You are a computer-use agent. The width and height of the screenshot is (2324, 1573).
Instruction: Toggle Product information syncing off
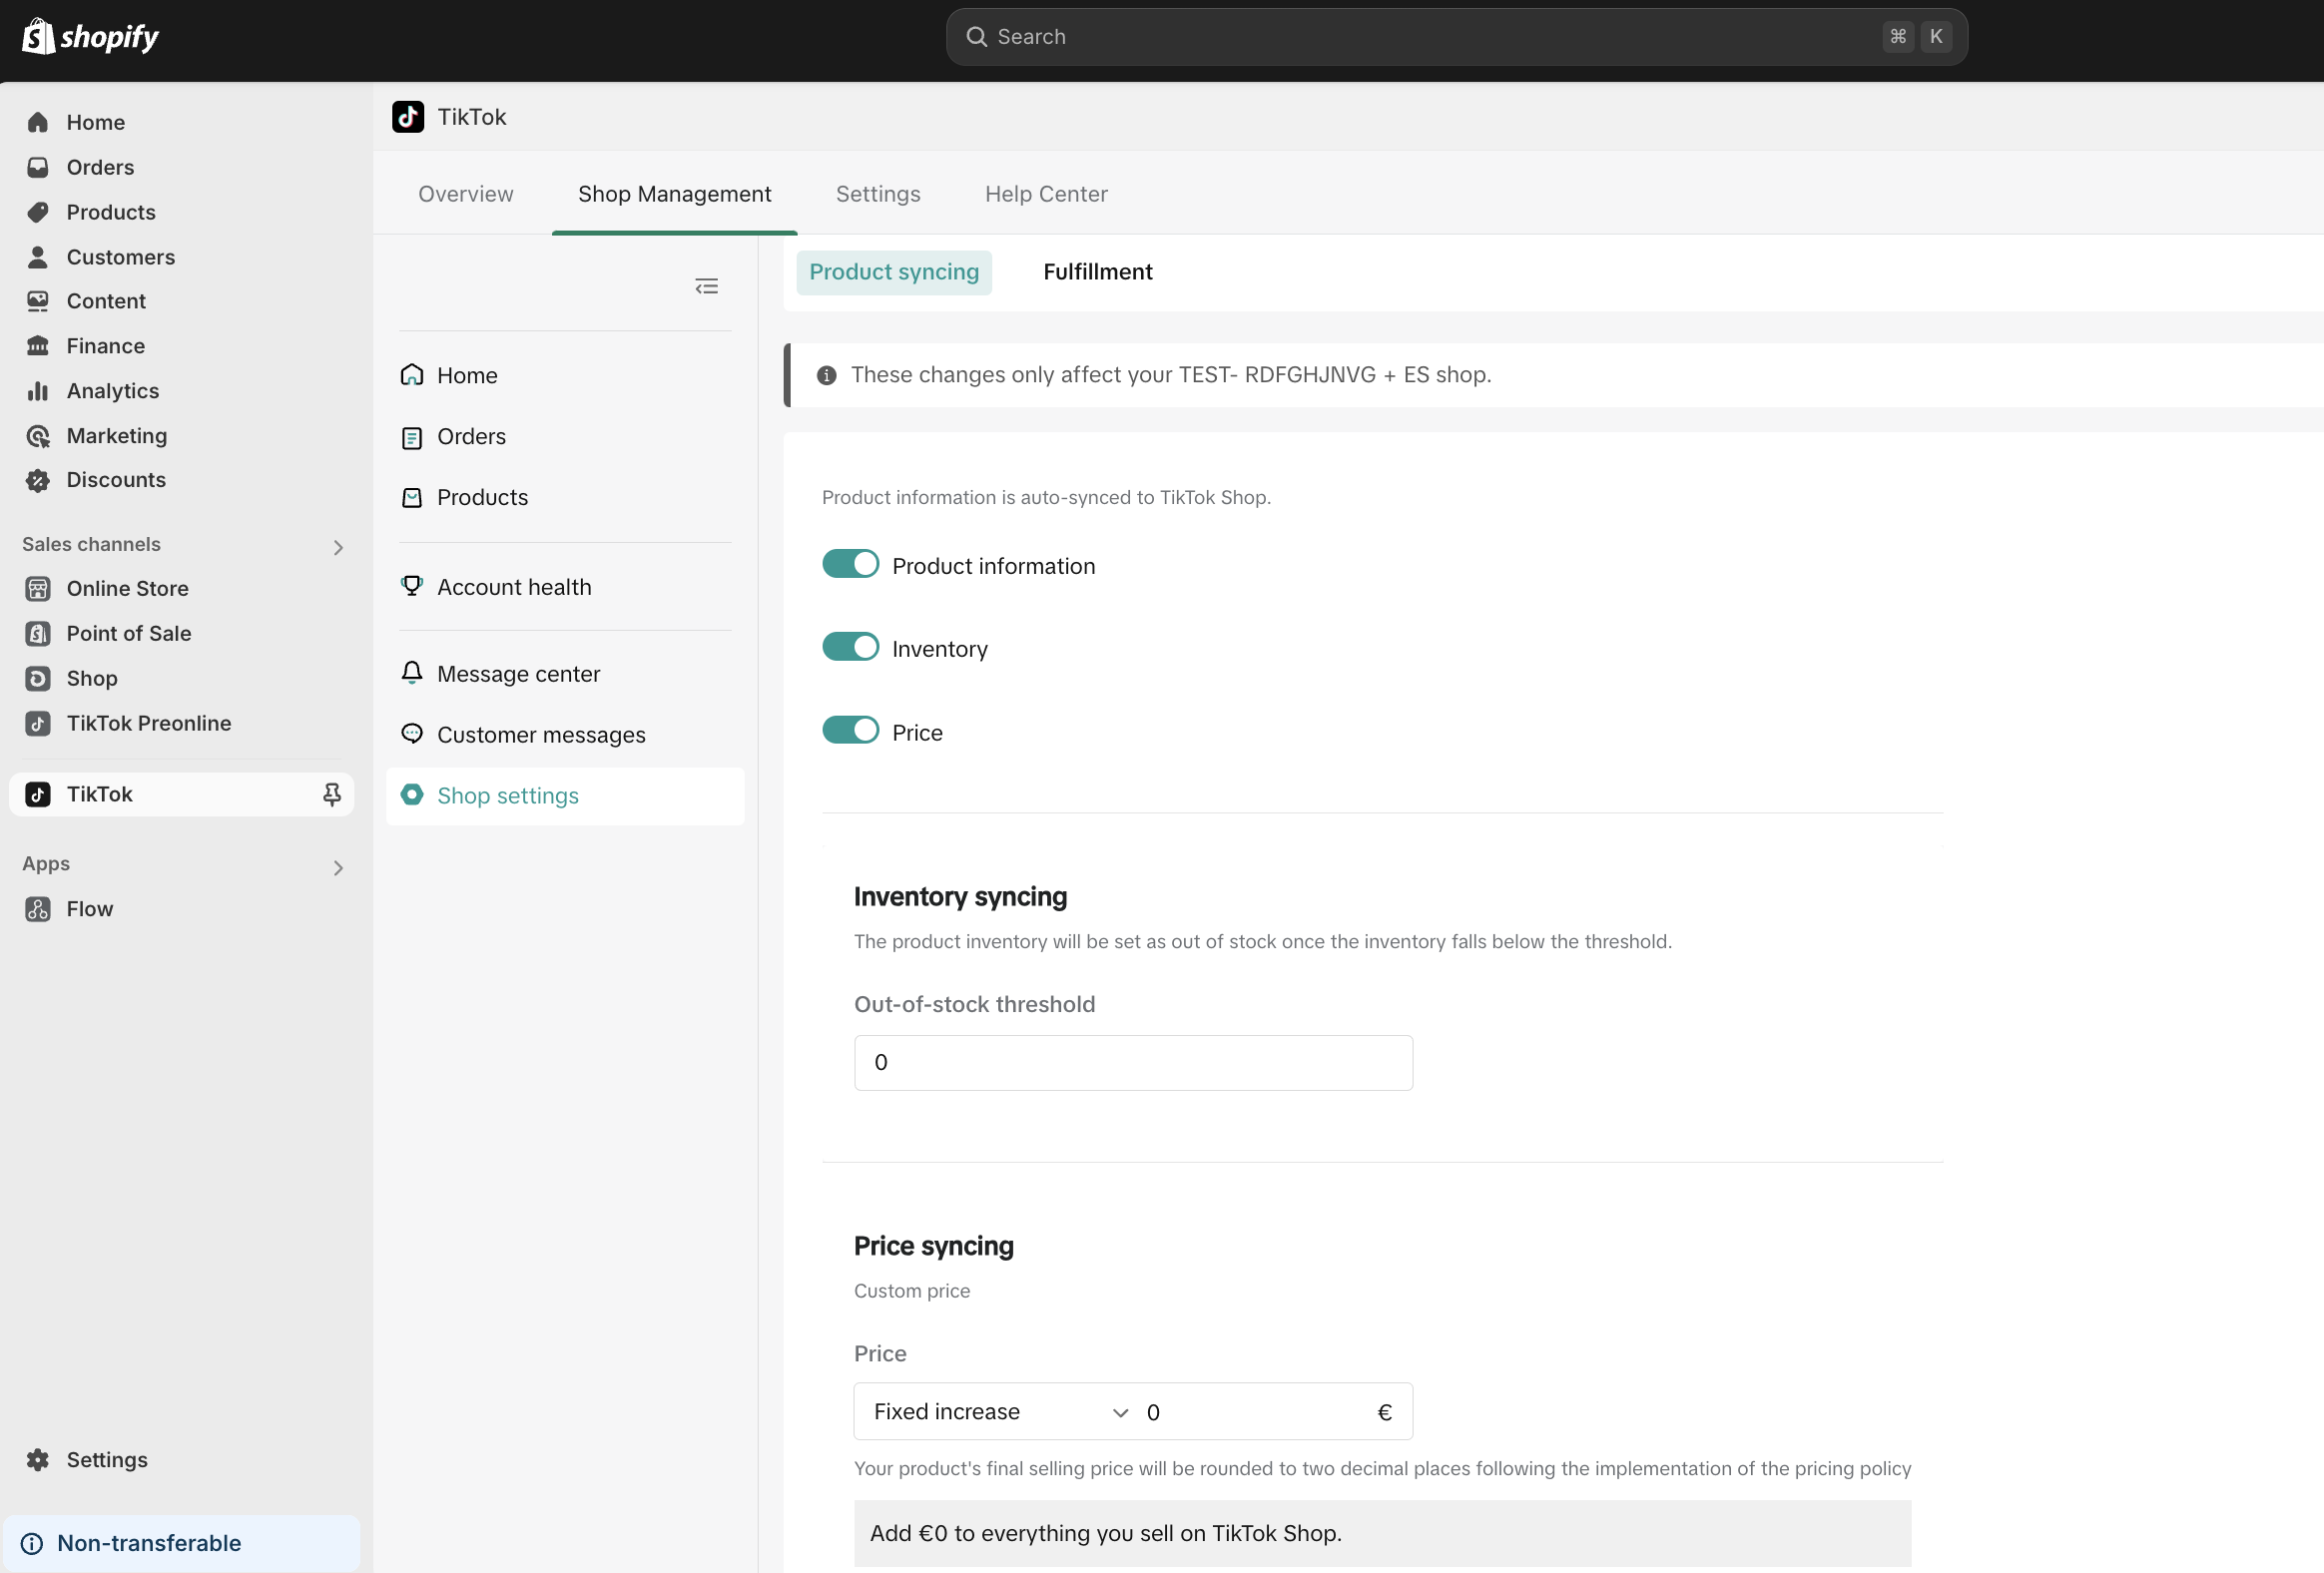(851, 565)
